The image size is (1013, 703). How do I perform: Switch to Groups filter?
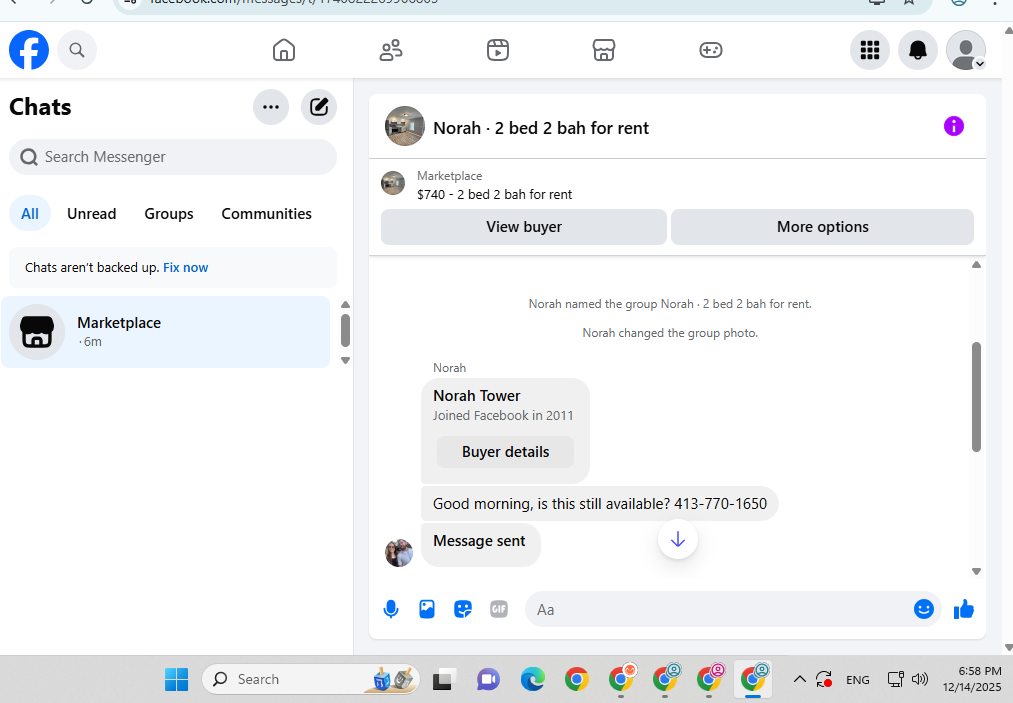tap(169, 214)
